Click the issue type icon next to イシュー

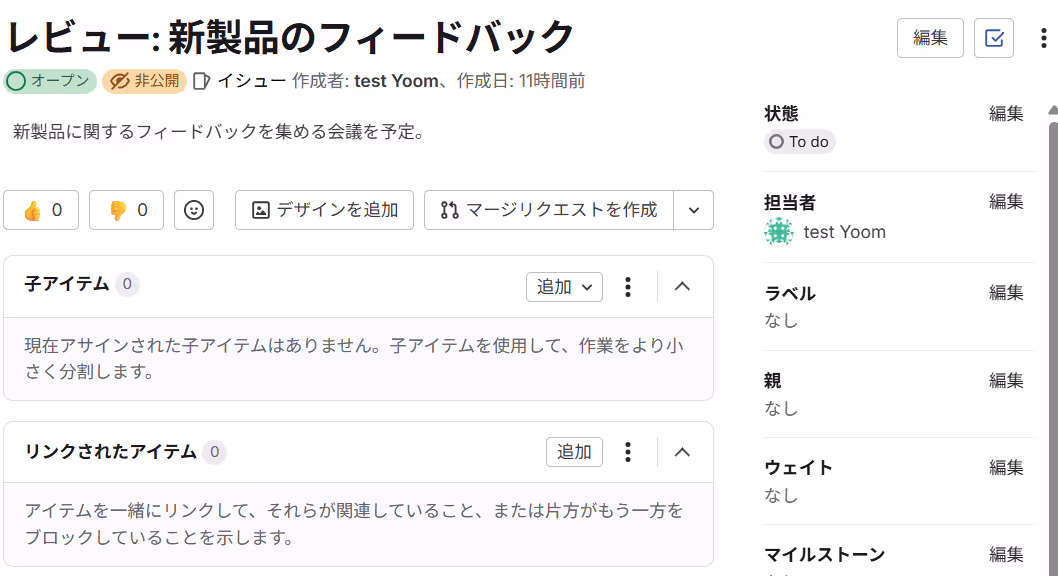point(201,82)
